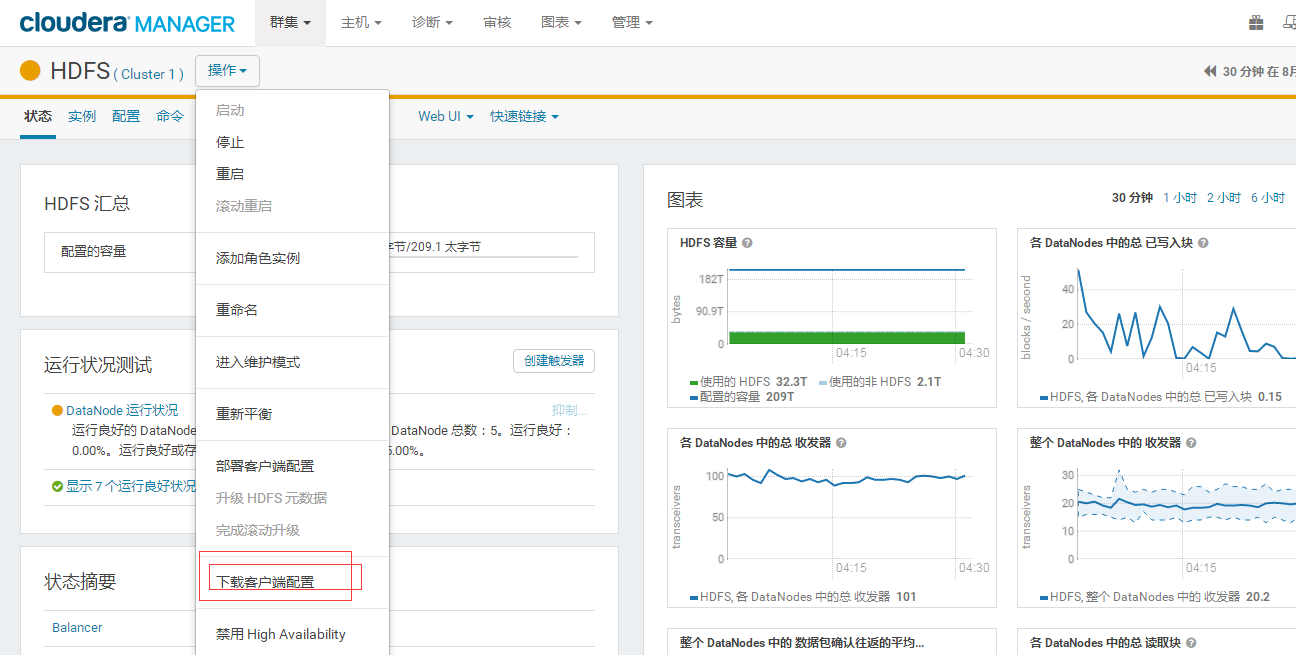This screenshot has height=655, width=1296.
Task: Open help icon for 整个 DataNodes 中的 收发器
Action: tap(1191, 443)
